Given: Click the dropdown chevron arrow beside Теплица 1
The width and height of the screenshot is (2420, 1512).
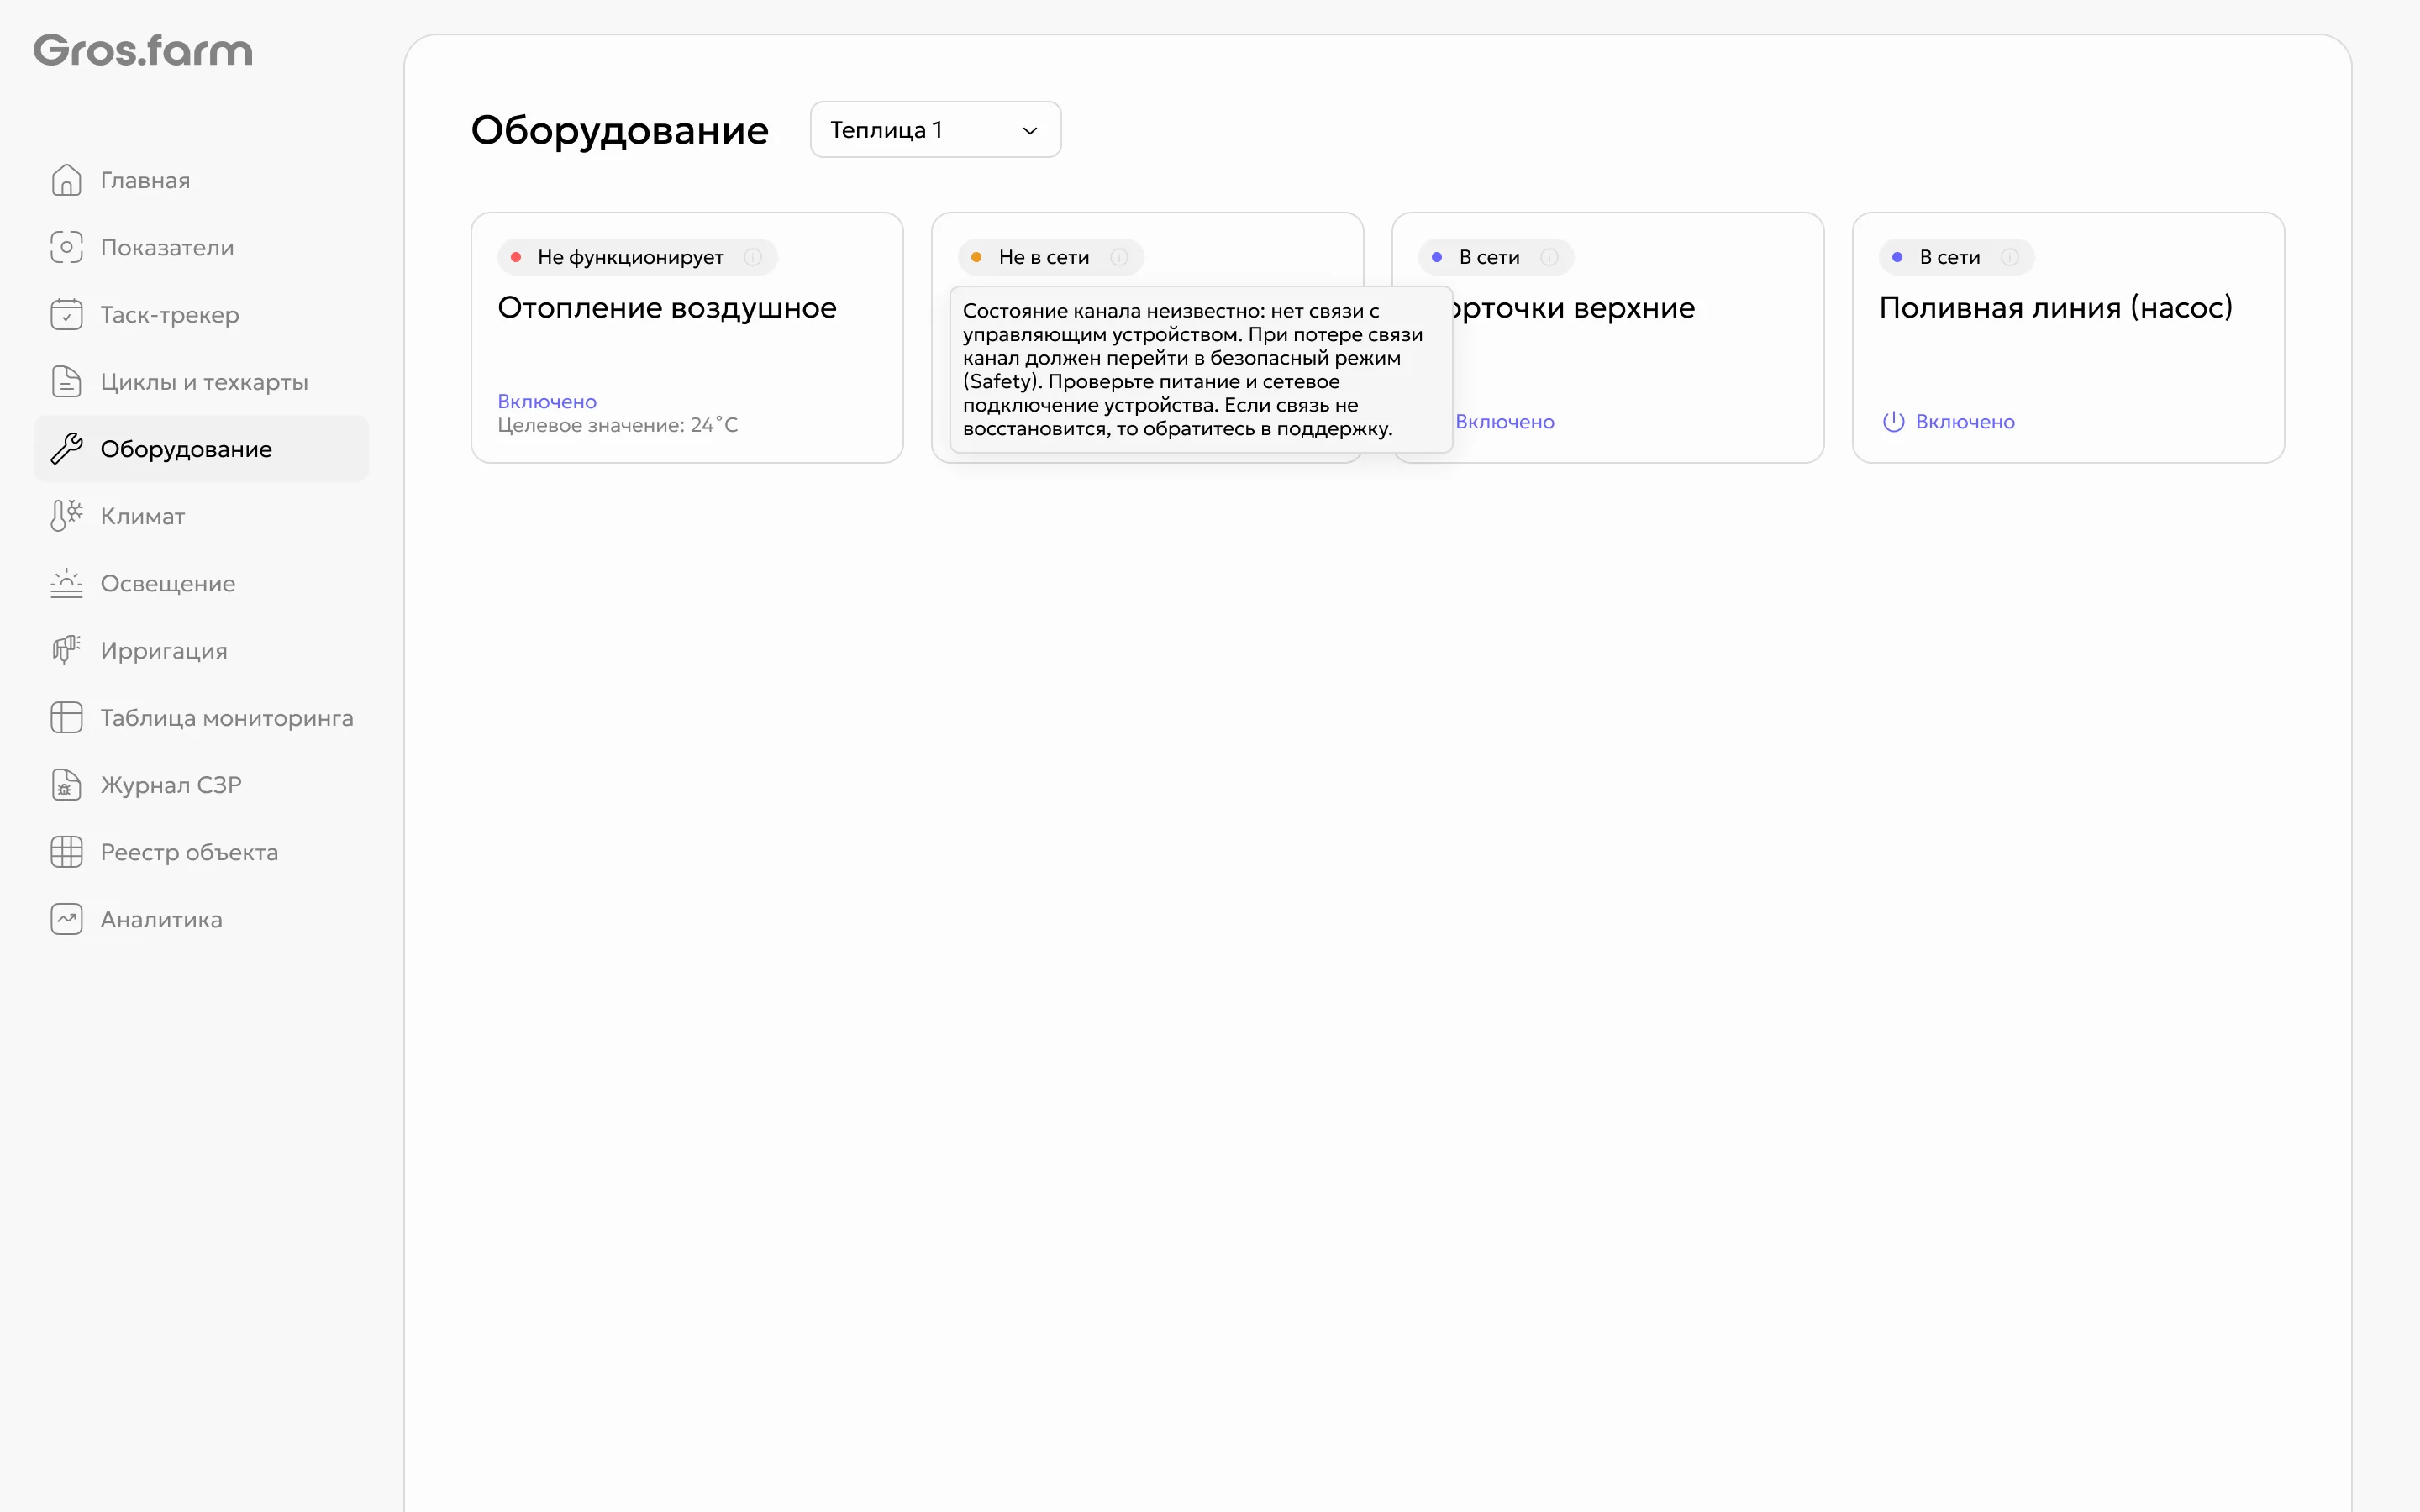Looking at the screenshot, I should [x=1030, y=130].
